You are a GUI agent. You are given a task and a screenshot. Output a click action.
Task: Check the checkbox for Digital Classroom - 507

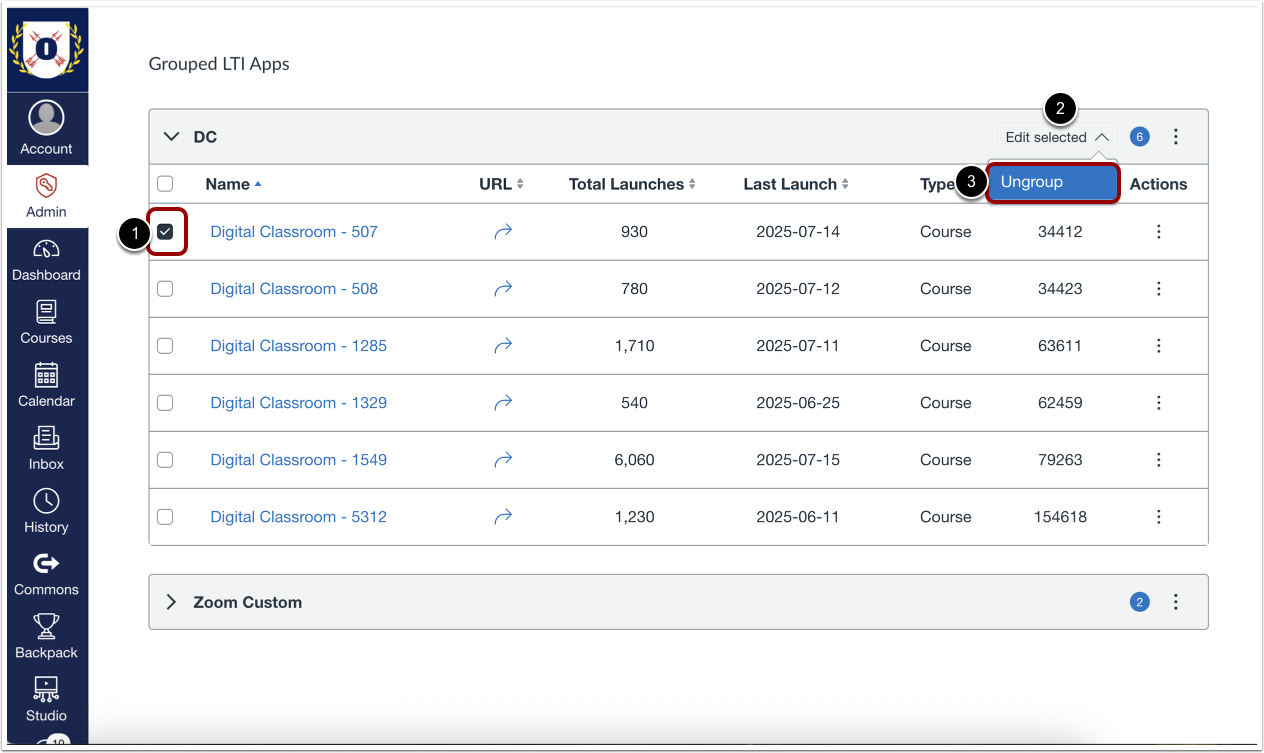pyautogui.click(x=166, y=231)
